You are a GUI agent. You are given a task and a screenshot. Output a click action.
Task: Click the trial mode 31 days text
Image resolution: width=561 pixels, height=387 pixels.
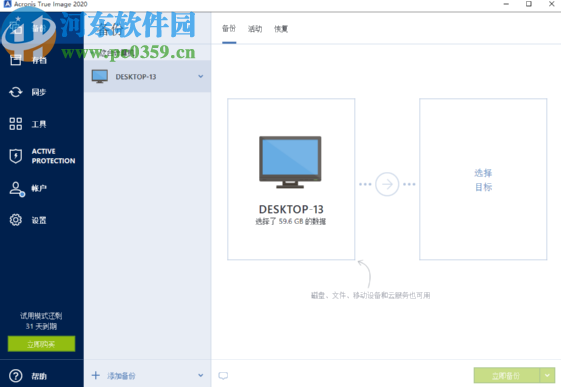point(41,321)
